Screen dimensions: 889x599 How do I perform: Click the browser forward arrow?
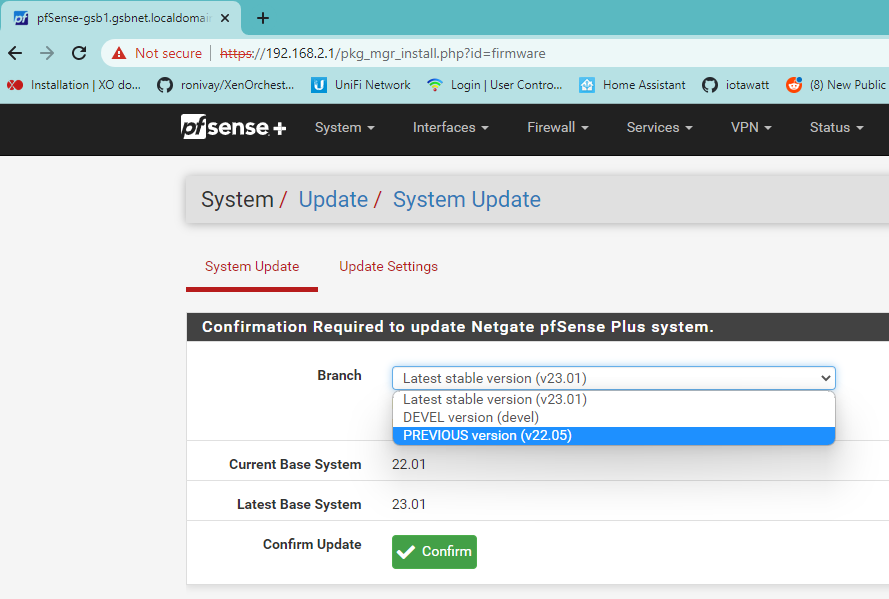[x=47, y=53]
